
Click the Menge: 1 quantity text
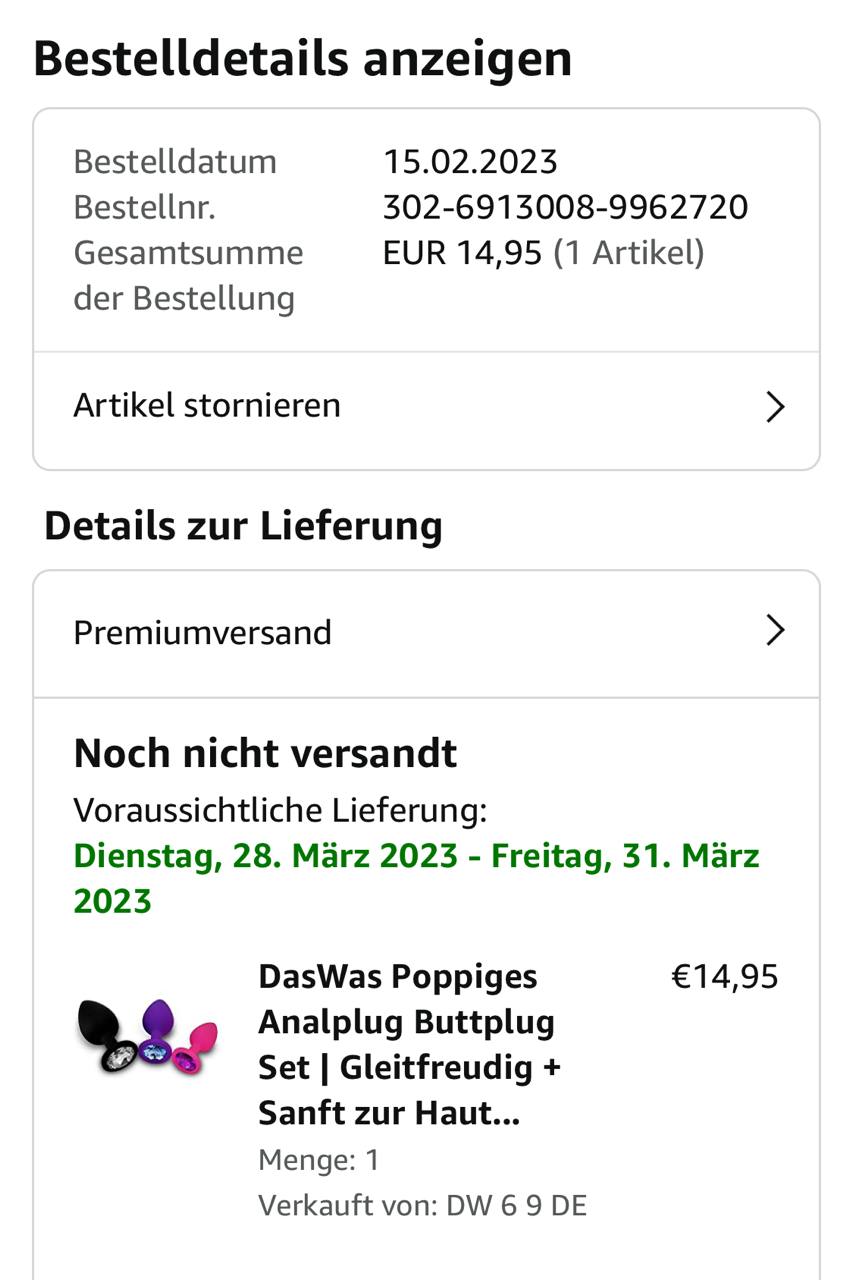[x=319, y=1160]
